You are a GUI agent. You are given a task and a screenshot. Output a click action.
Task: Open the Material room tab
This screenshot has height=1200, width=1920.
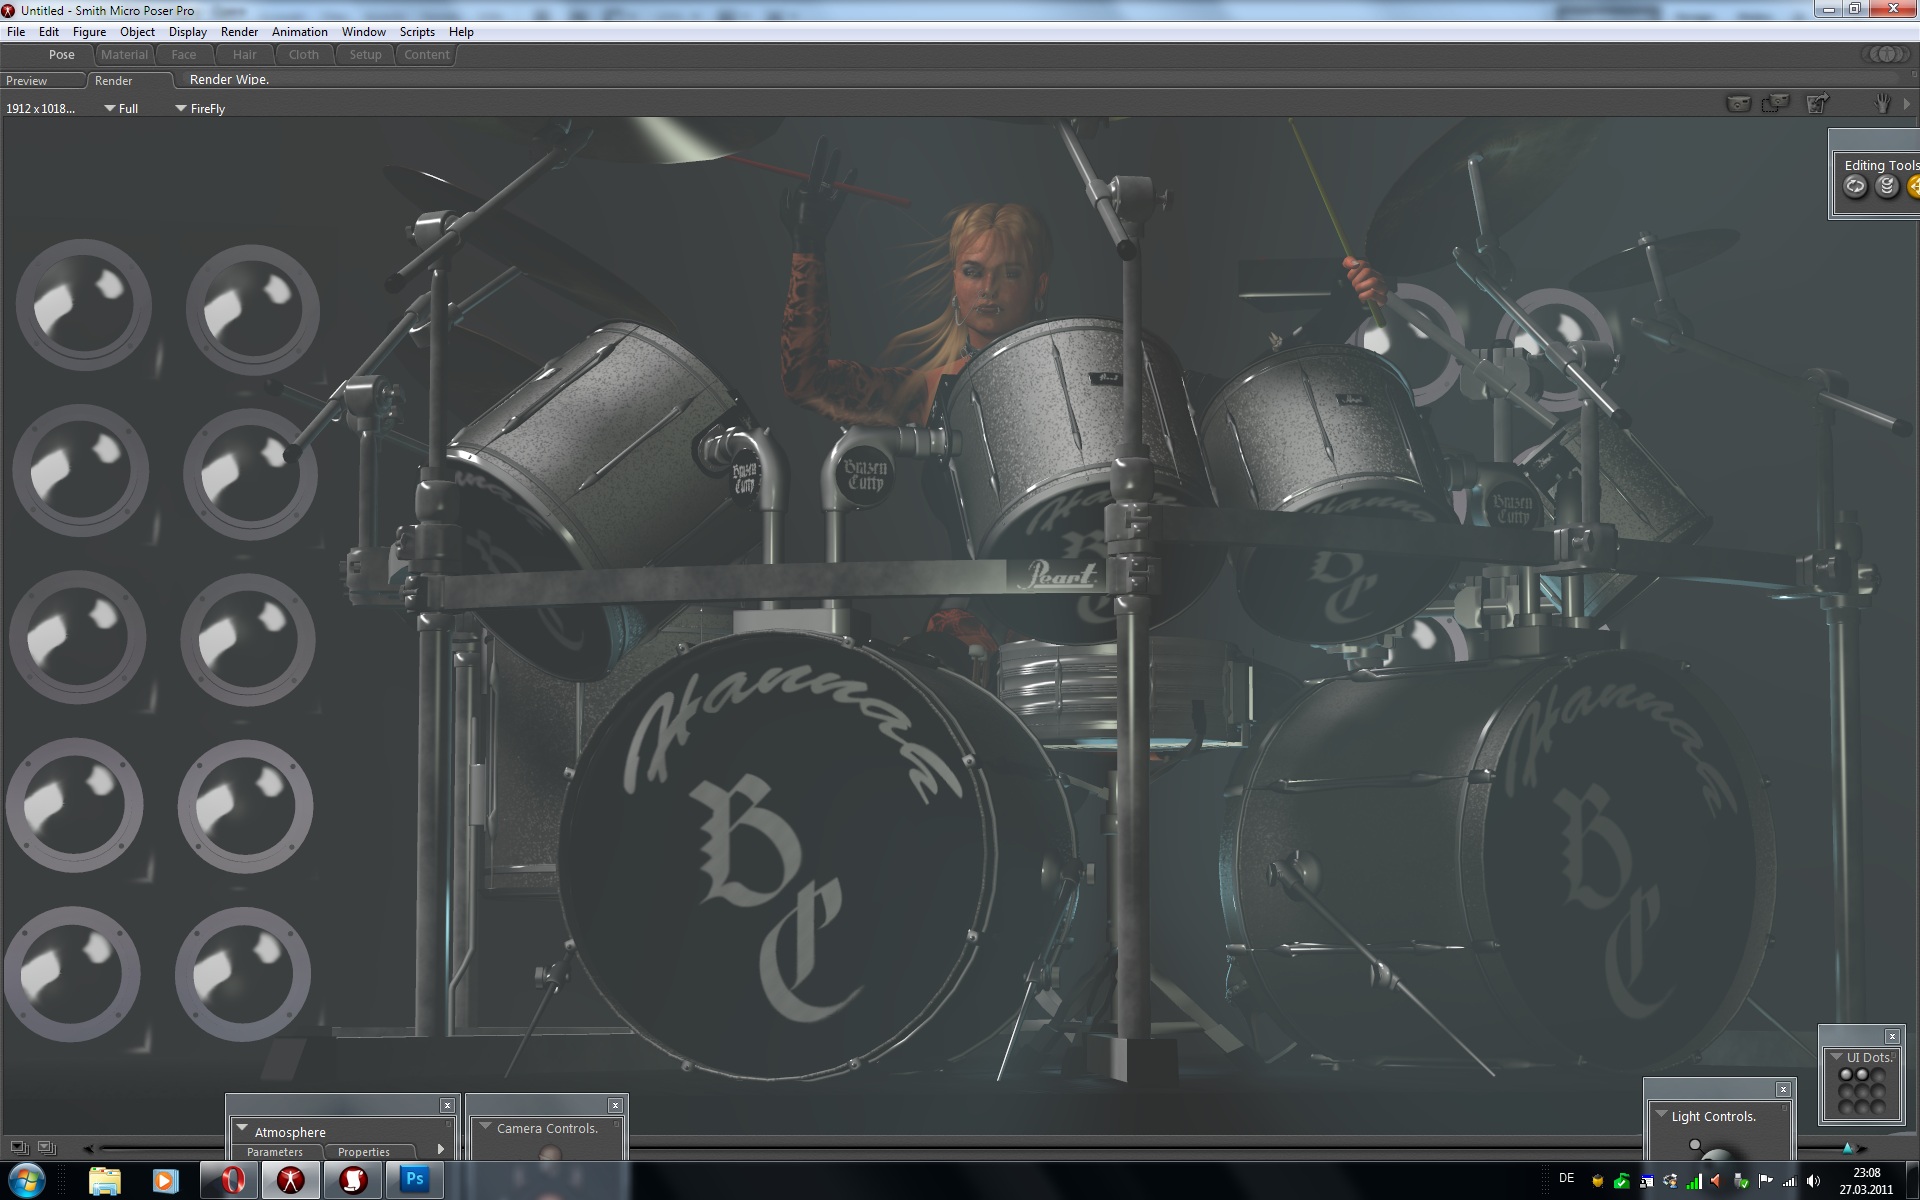point(124,55)
